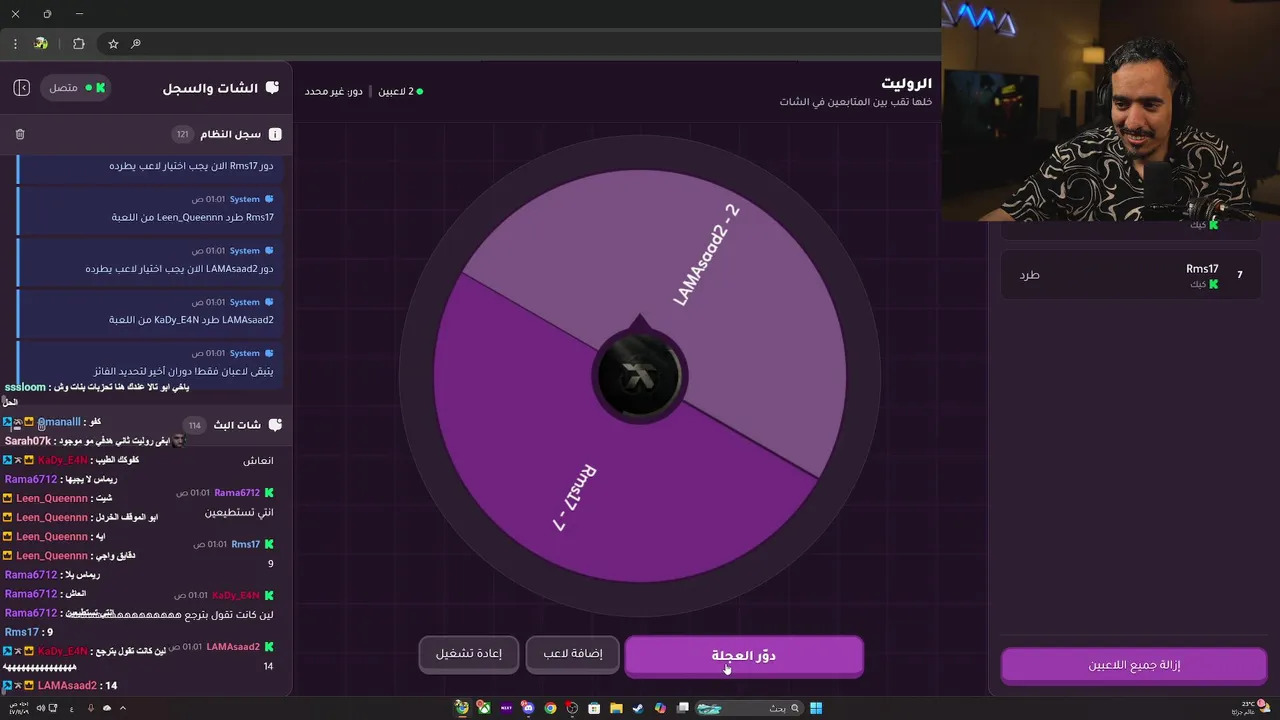
Task: Click the 2 لاعبين players count indicator
Action: click(400, 91)
